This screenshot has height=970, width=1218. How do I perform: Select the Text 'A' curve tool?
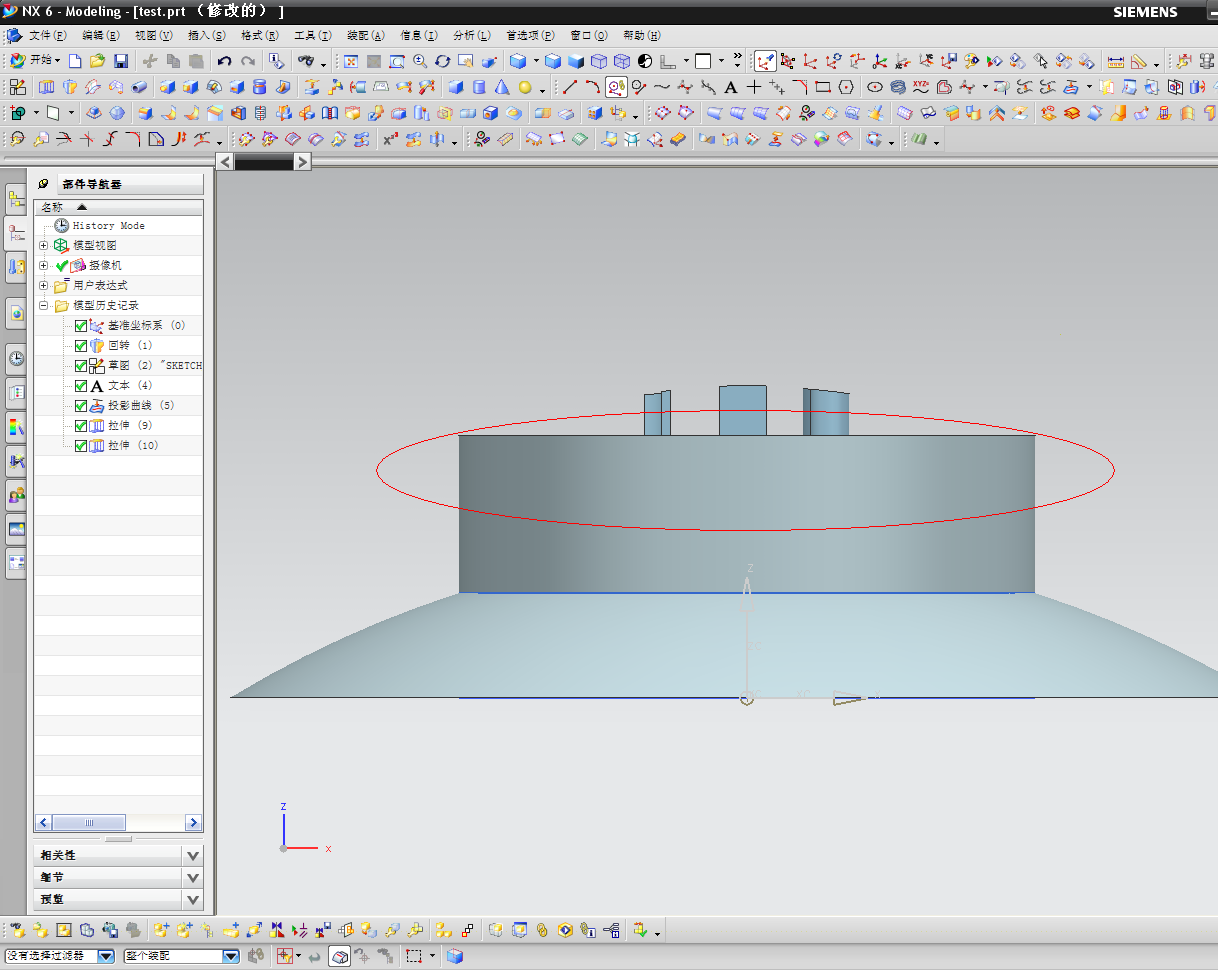click(731, 87)
